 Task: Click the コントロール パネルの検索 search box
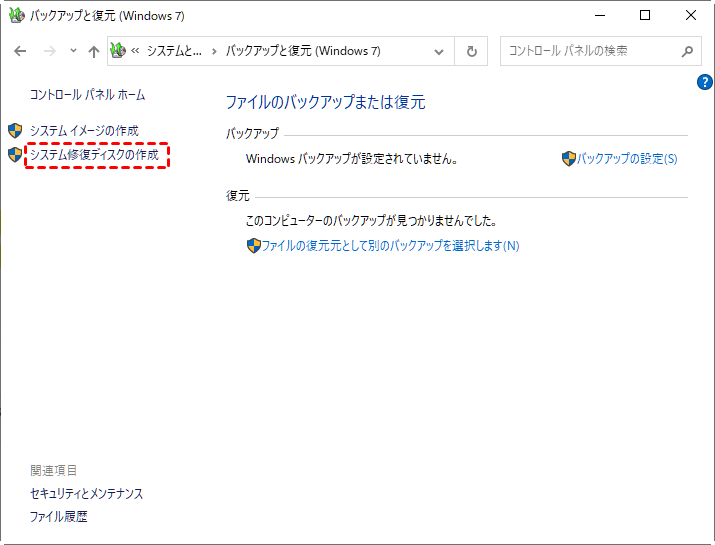tap(601, 51)
